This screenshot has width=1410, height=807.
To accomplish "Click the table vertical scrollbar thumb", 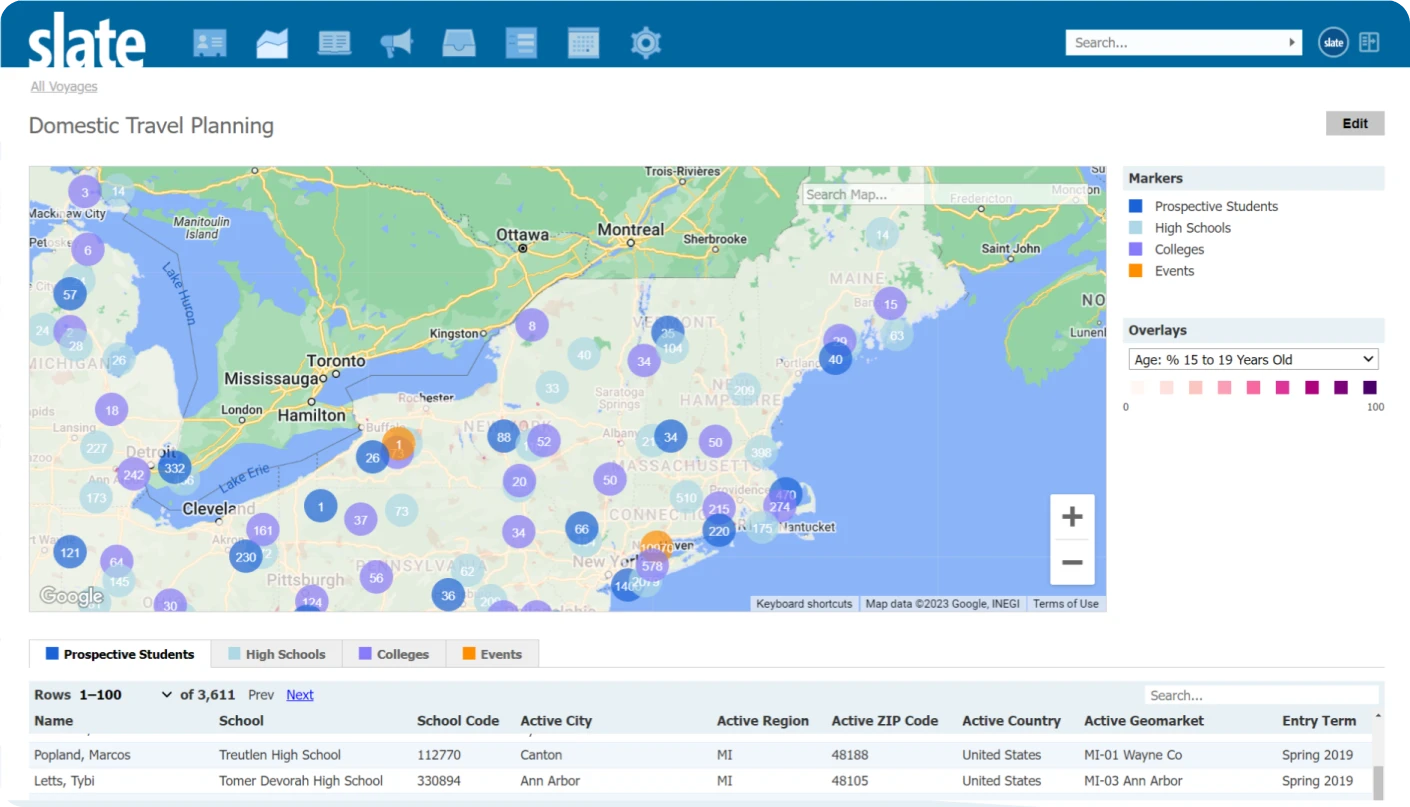I will pyautogui.click(x=1379, y=783).
